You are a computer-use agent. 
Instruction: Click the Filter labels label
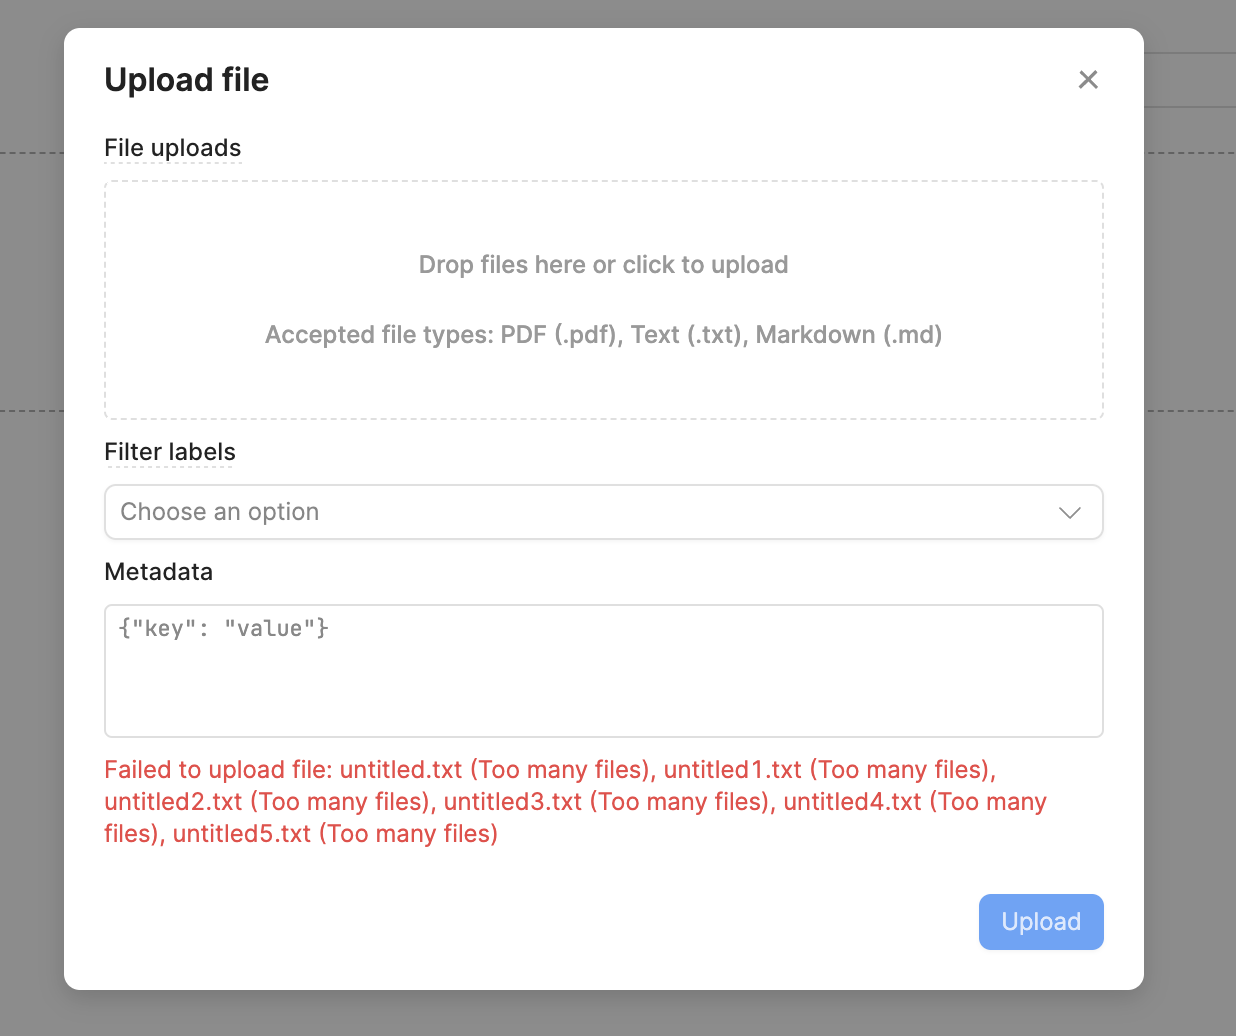click(170, 452)
